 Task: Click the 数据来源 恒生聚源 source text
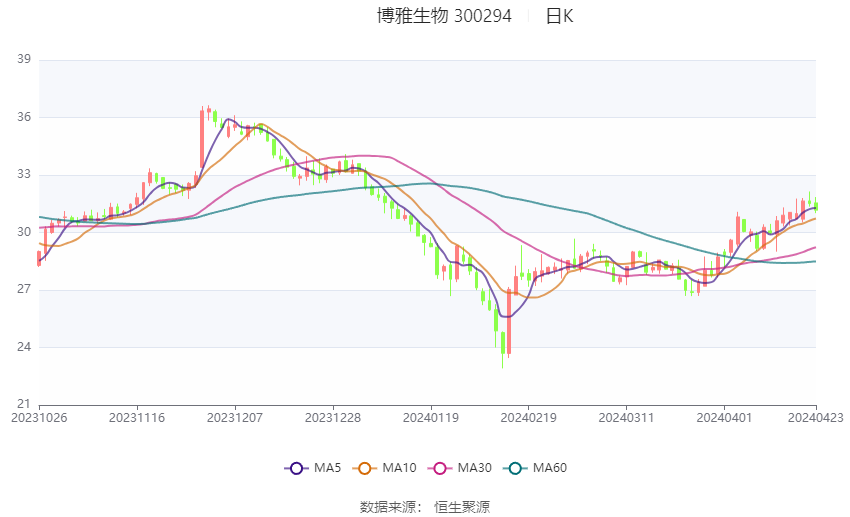(425, 507)
